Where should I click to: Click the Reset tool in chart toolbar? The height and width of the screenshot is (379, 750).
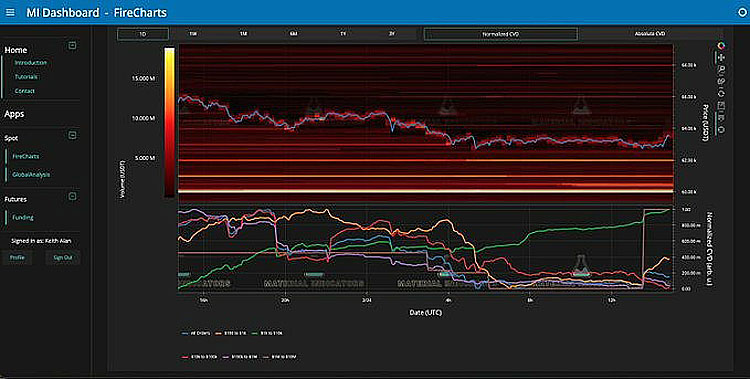click(x=721, y=94)
